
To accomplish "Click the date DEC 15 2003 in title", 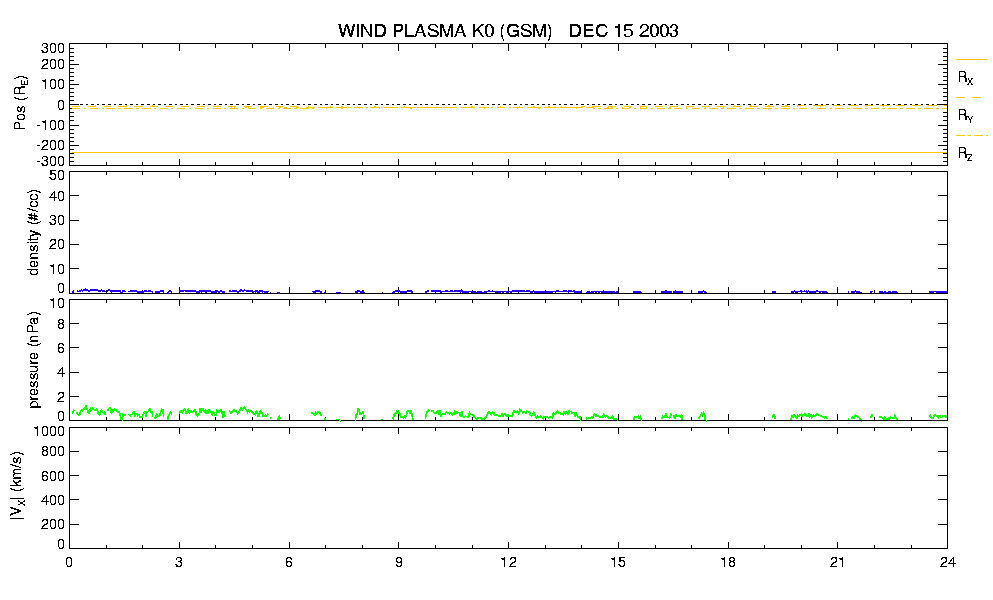I will pos(623,30).
